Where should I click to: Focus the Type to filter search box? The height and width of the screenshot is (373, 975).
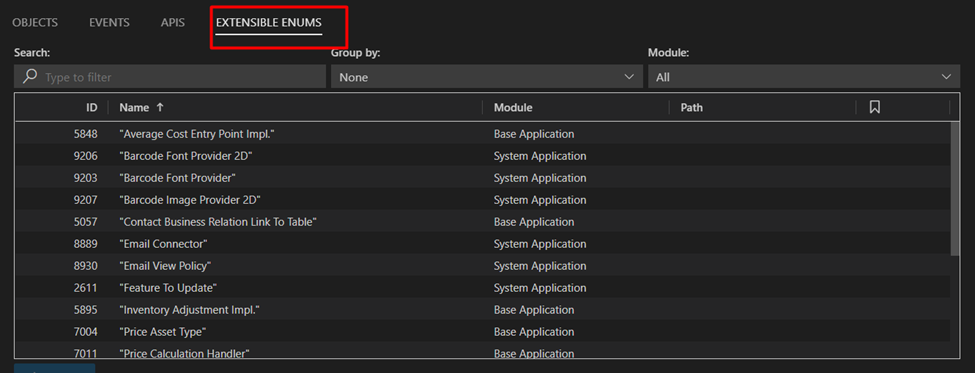[170, 77]
